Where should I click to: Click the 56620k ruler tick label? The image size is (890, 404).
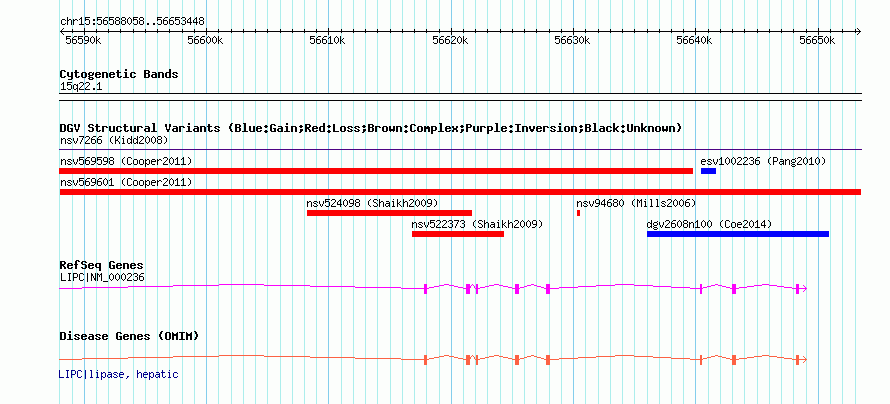[x=451, y=41]
